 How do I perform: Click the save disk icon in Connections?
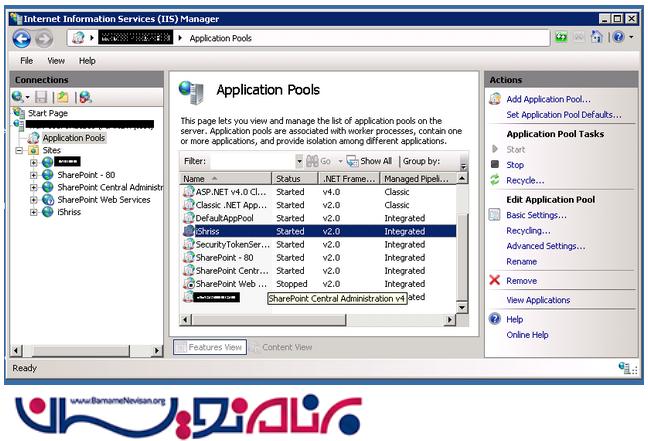pyautogui.click(x=41, y=97)
